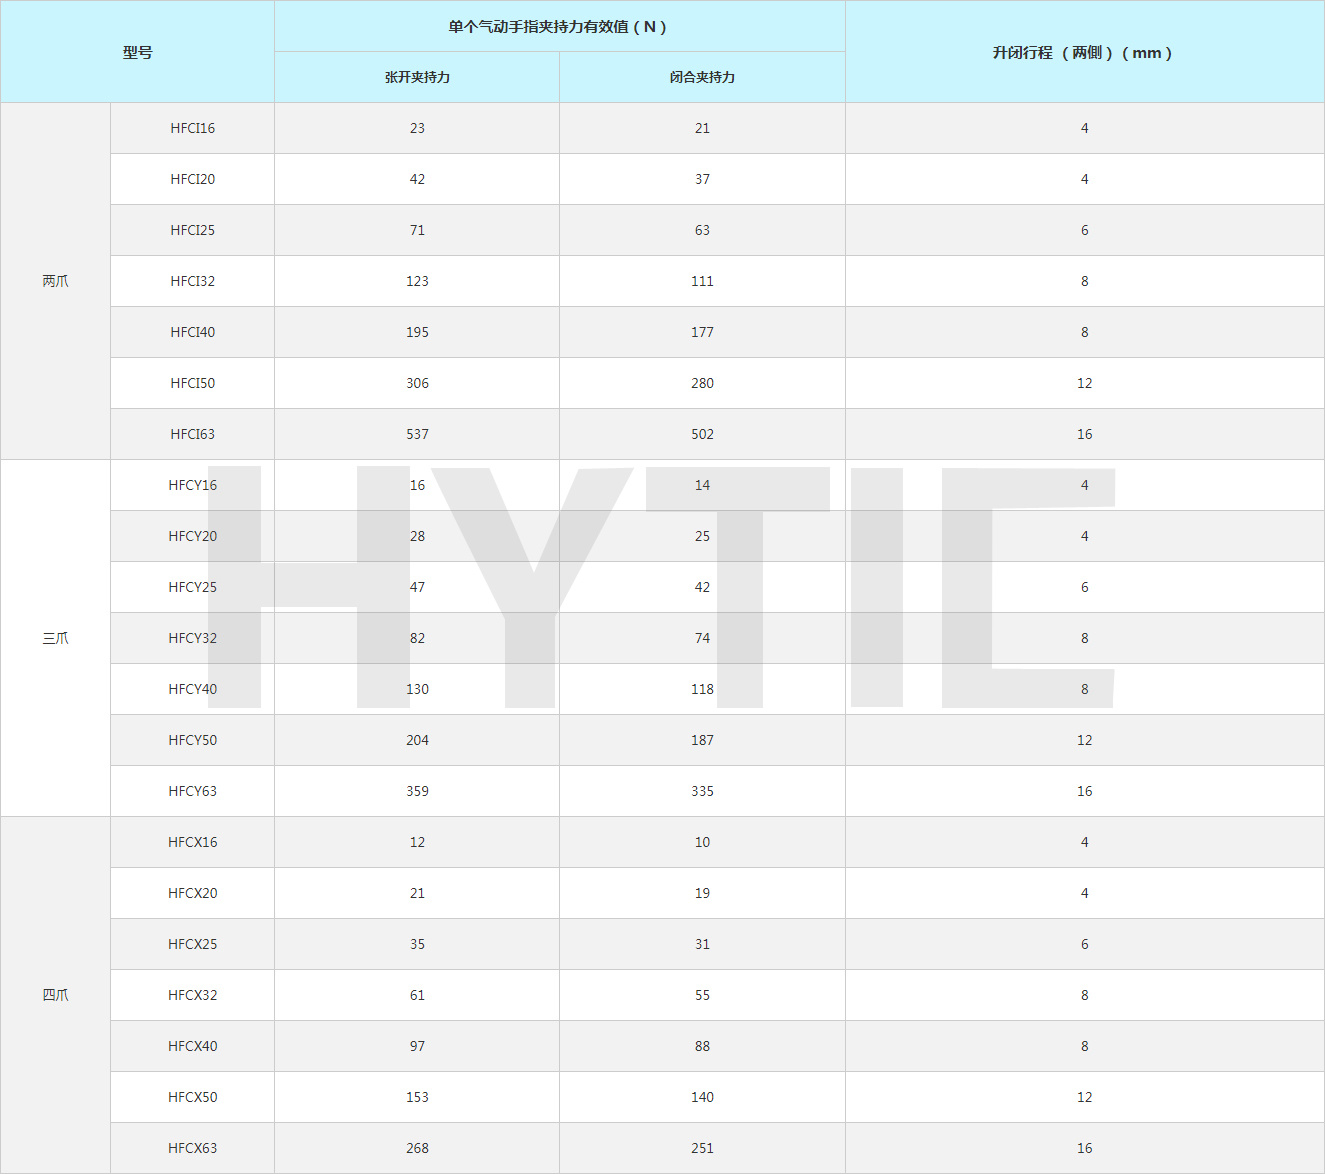The image size is (1325, 1174).
Task: Click the HFCY25 model cell
Action: [192, 587]
